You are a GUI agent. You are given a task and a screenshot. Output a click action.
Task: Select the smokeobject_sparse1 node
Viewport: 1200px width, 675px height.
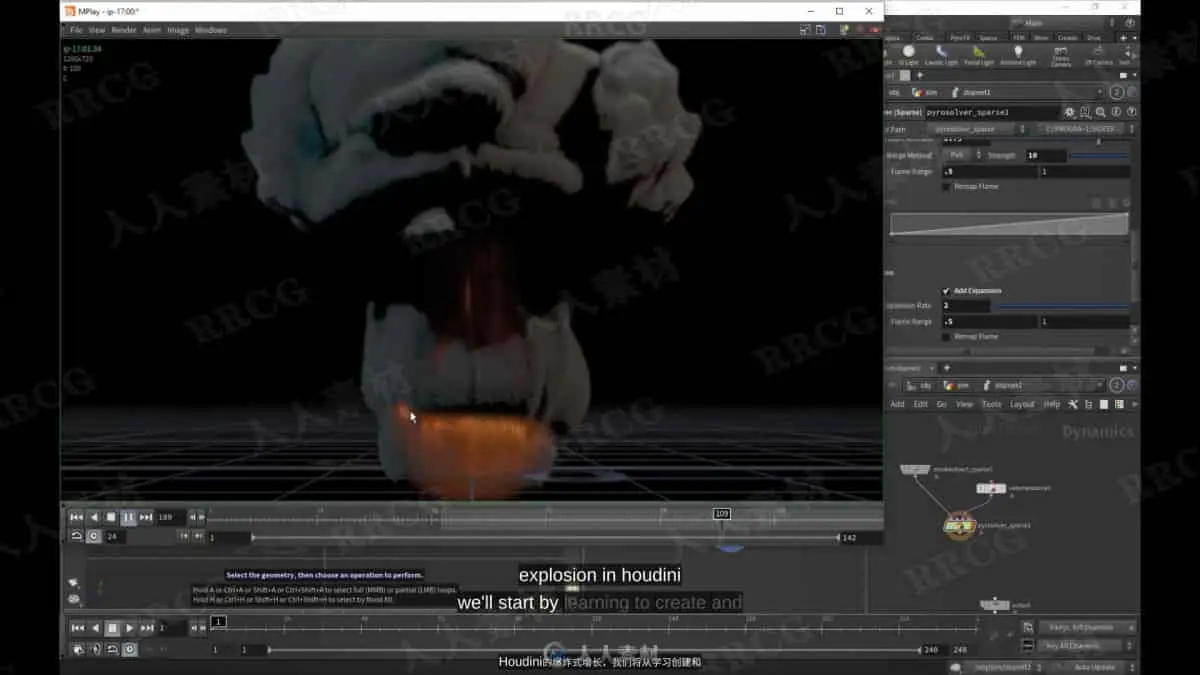pyautogui.click(x=916, y=469)
